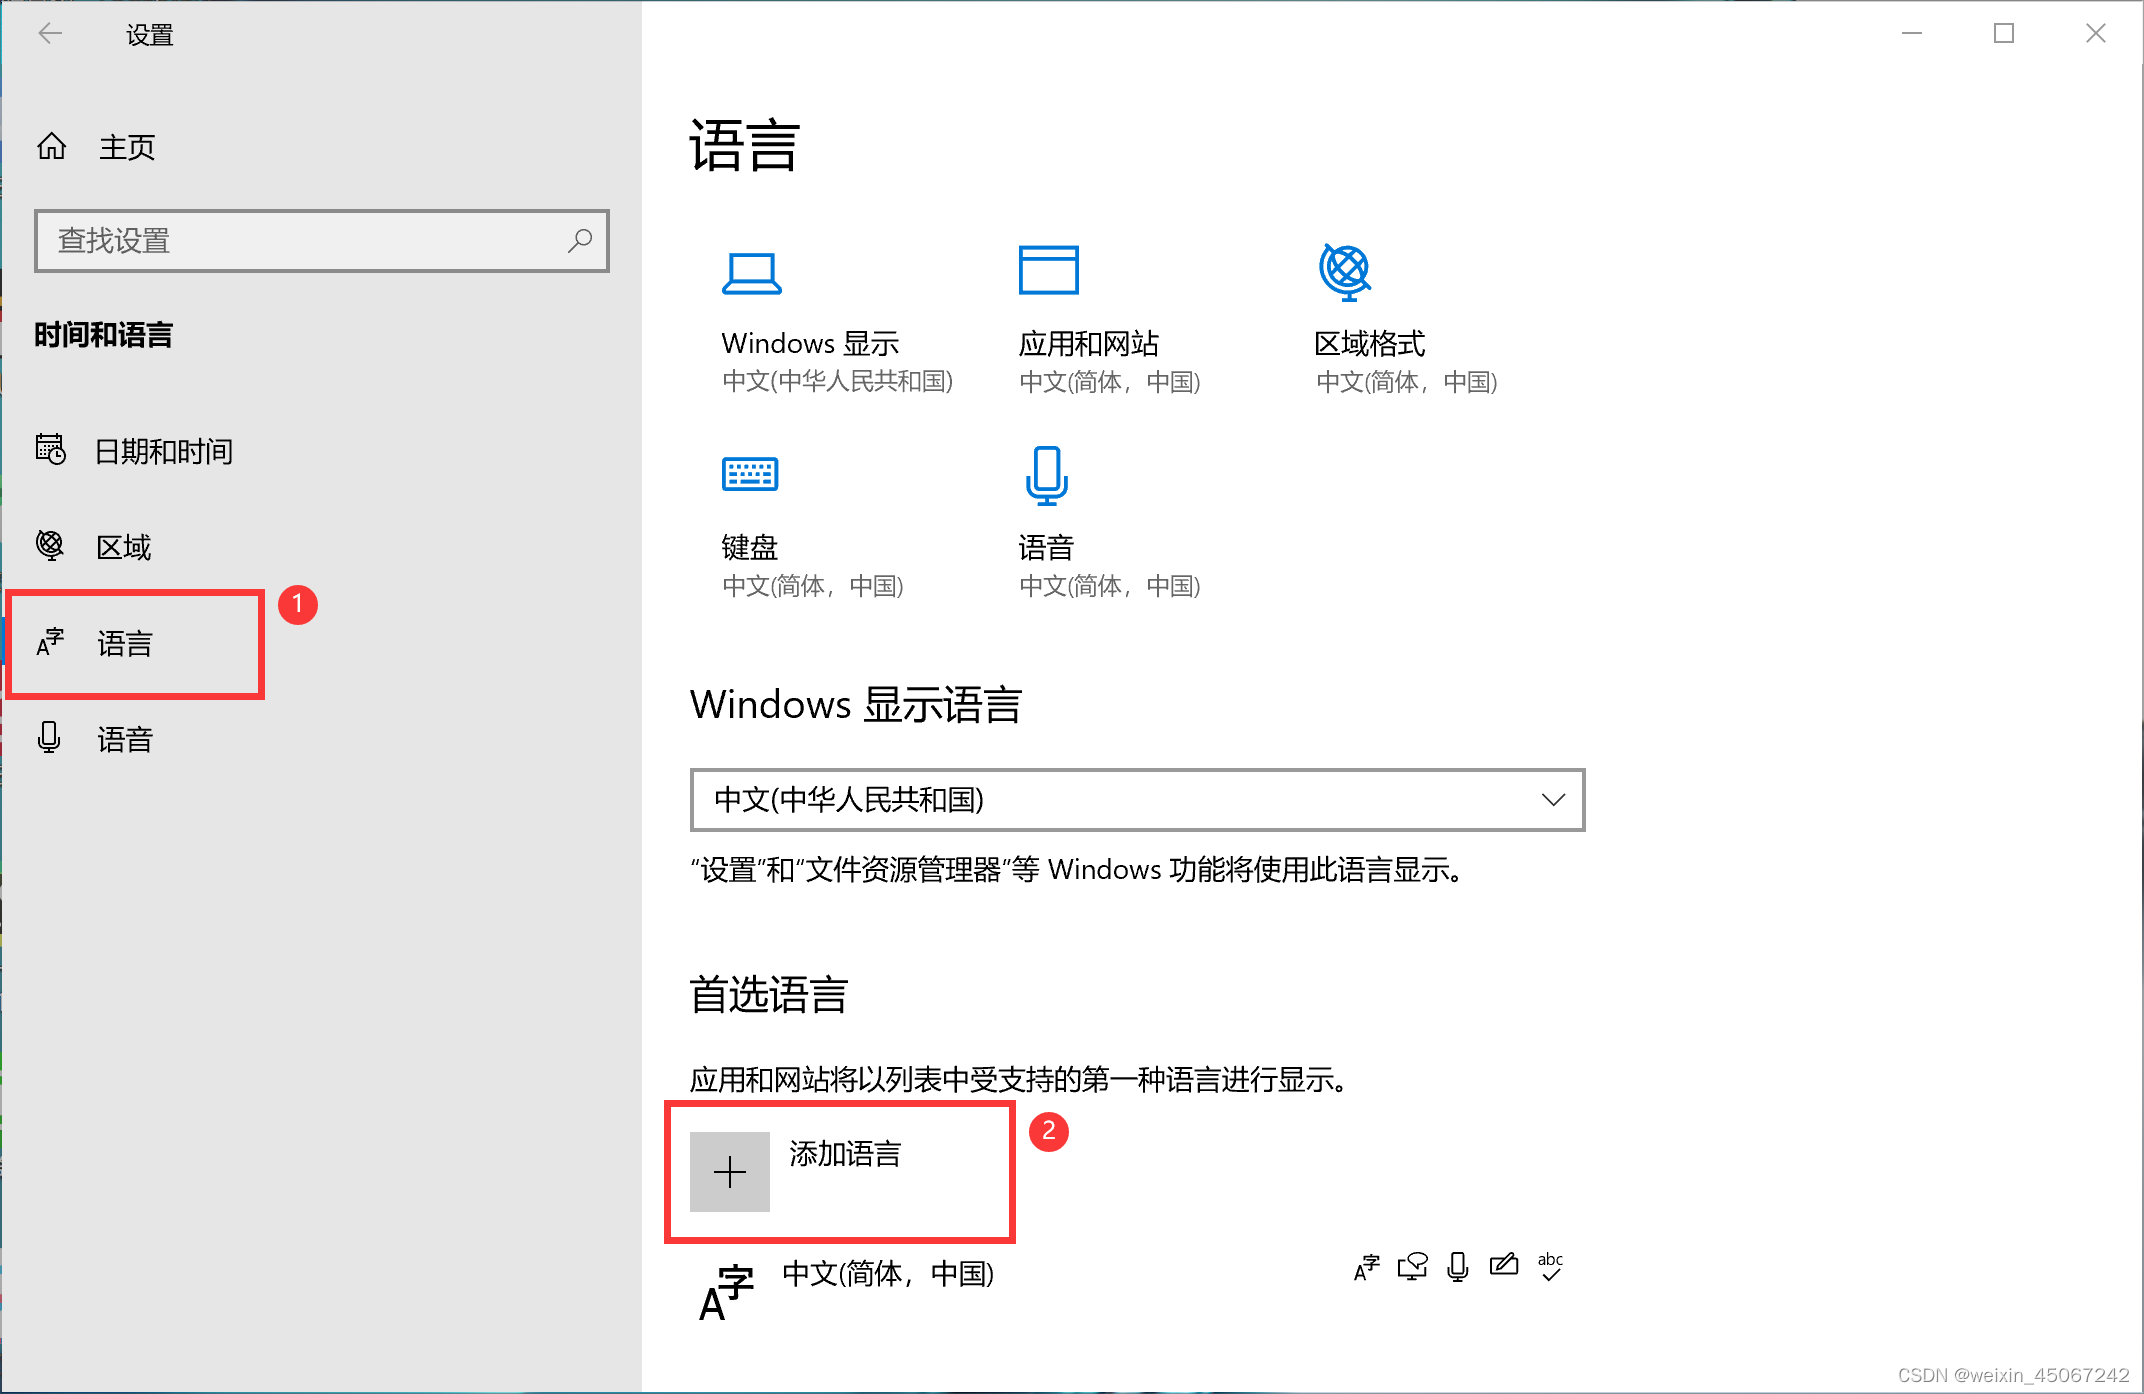Click the back arrow in title bar
This screenshot has height=1394, width=2144.
click(50, 34)
